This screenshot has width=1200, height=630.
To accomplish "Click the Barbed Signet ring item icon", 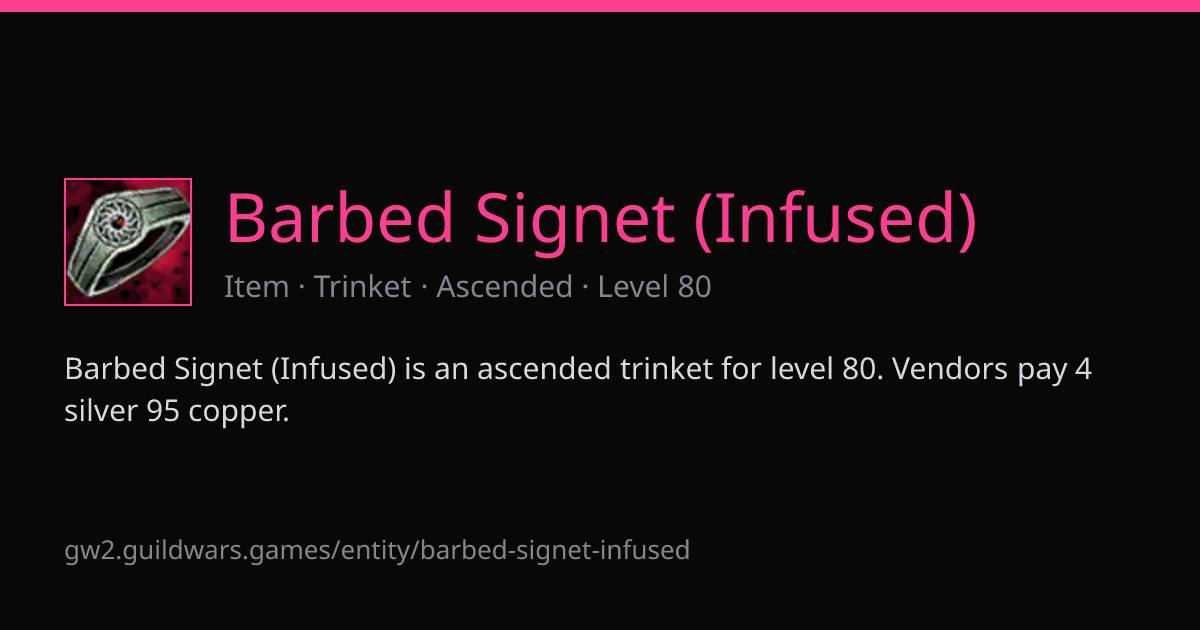I will click(x=128, y=242).
